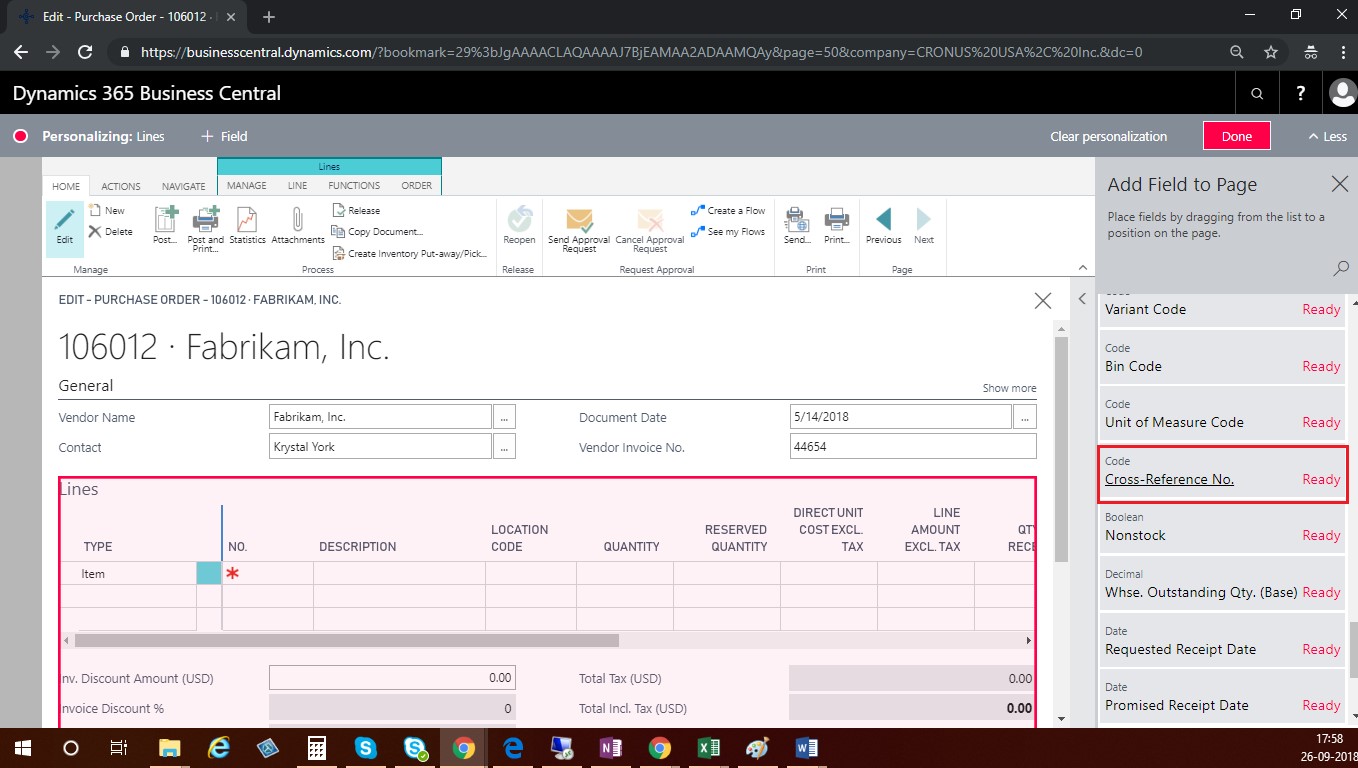Select the Requested Receipt Date field

click(1223, 642)
